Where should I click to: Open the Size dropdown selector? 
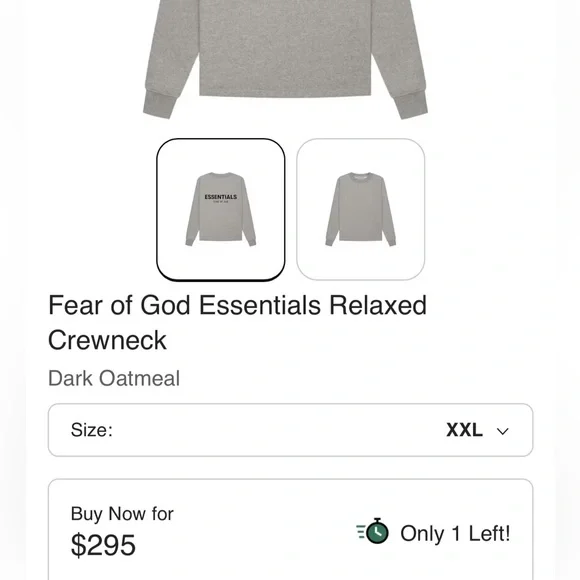click(290, 430)
